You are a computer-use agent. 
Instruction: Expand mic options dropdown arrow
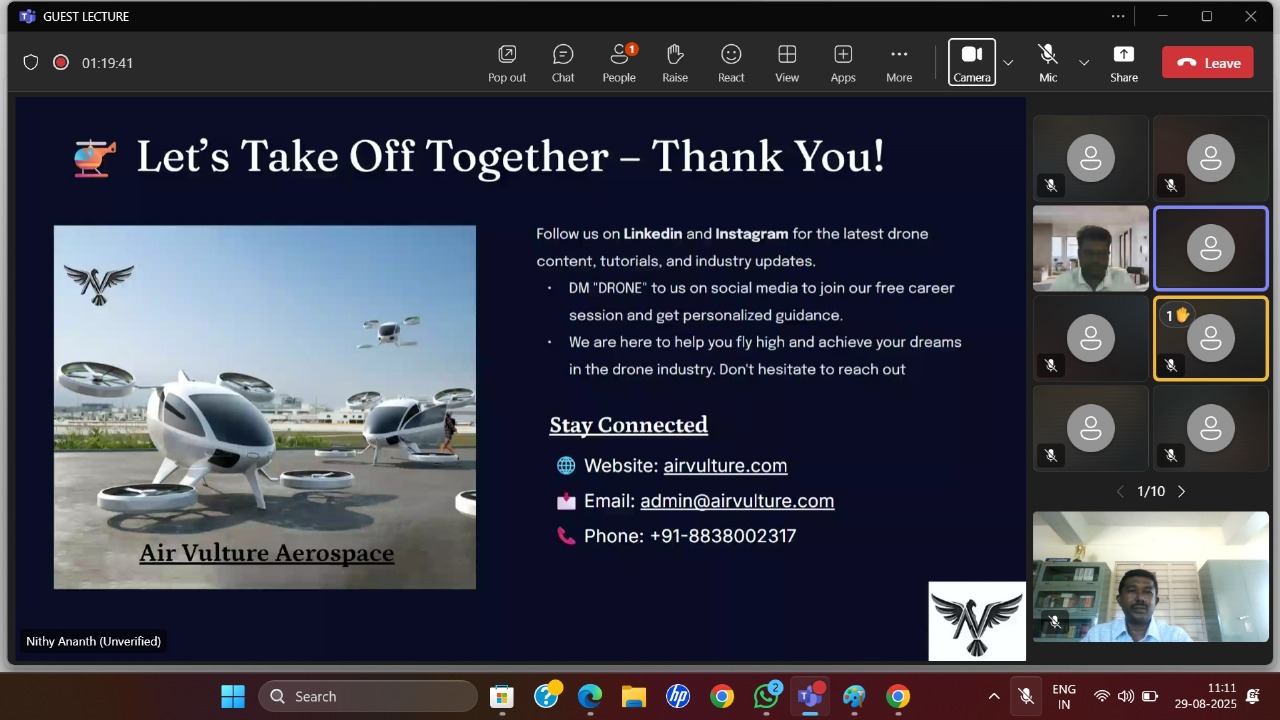[x=1084, y=63]
